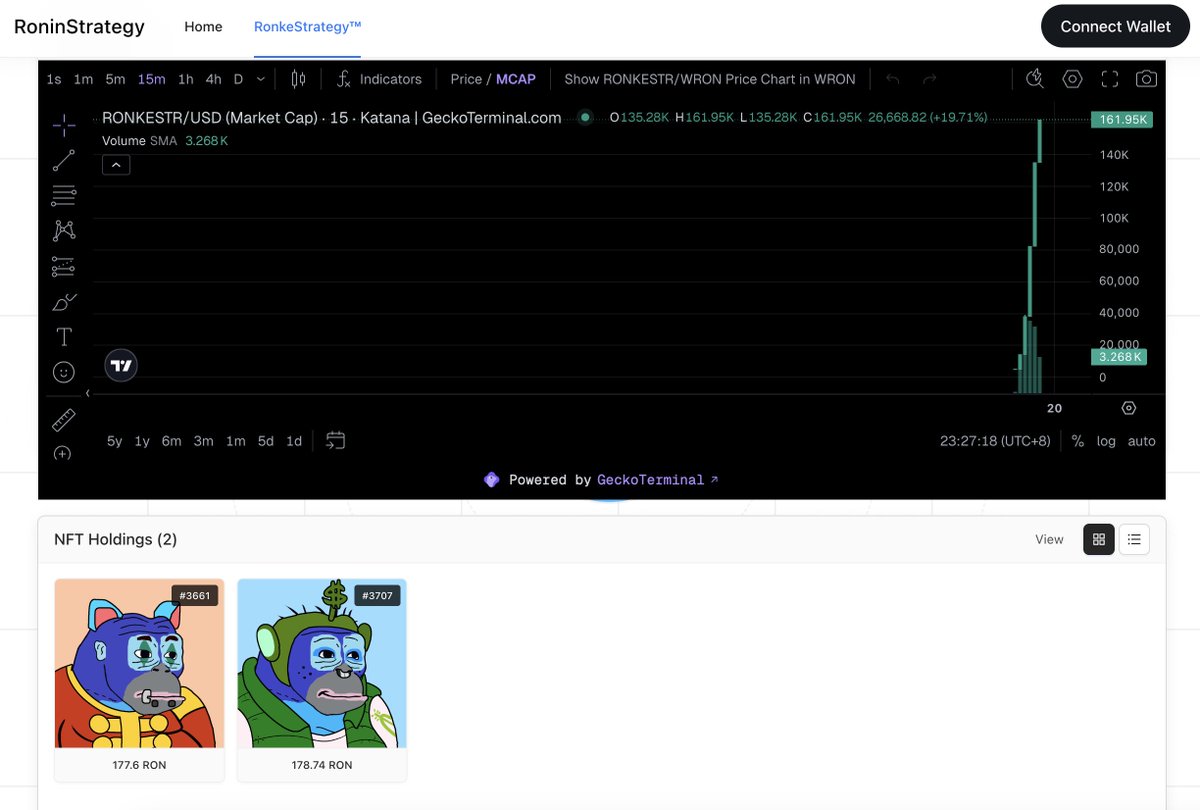Set chart range to 5d
The height and width of the screenshot is (810, 1200).
point(265,441)
